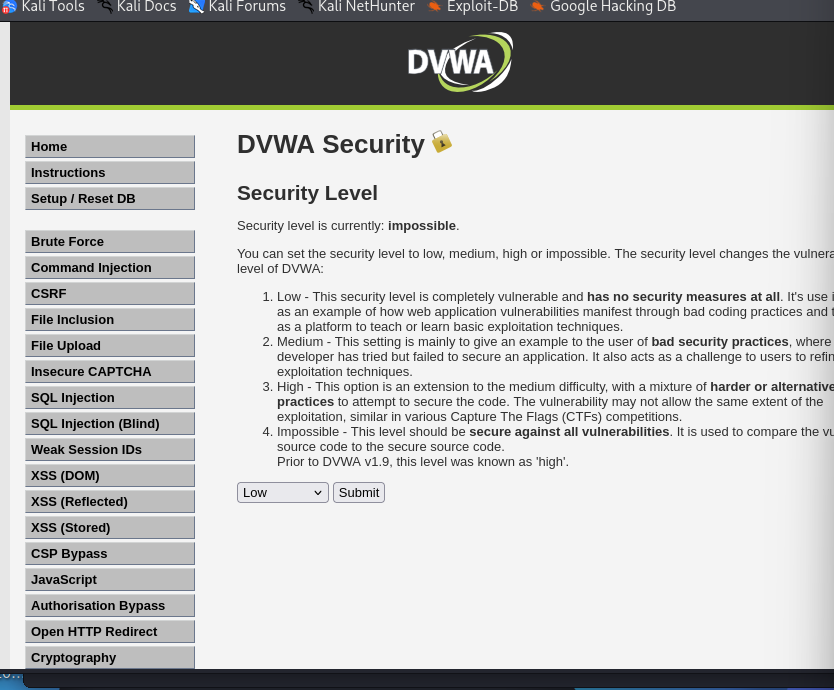The image size is (834, 690).
Task: Open the Authorisation Bypass module
Action: pyautogui.click(x=110, y=606)
